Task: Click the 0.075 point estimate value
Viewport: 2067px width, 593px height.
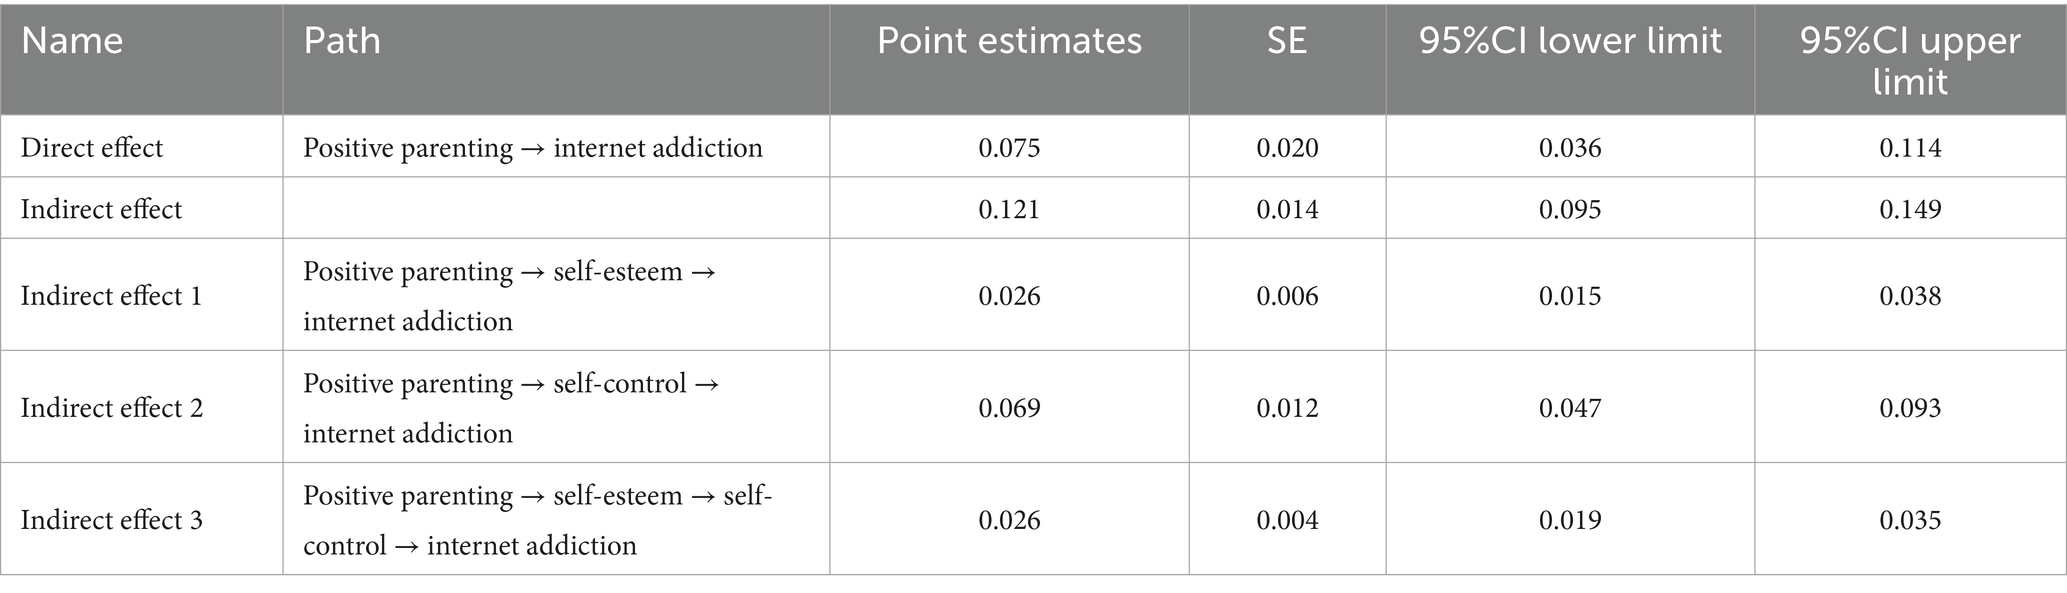Action: tap(1009, 148)
